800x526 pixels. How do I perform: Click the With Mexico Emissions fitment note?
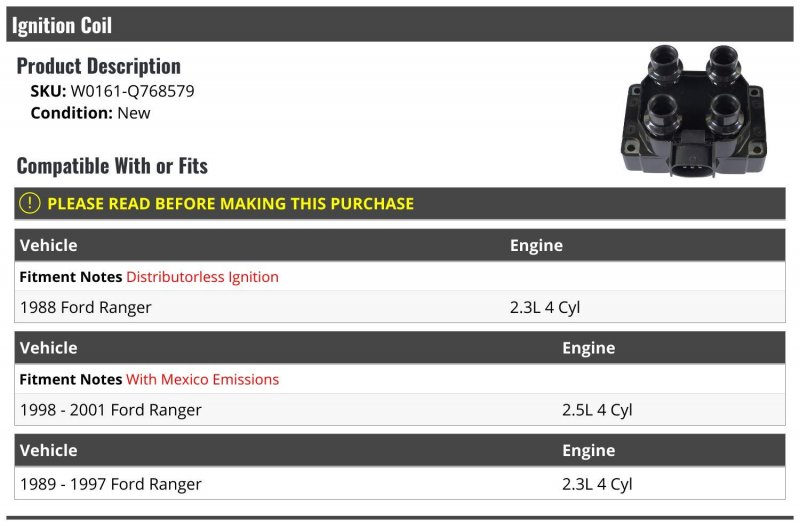pyautogui.click(x=203, y=379)
